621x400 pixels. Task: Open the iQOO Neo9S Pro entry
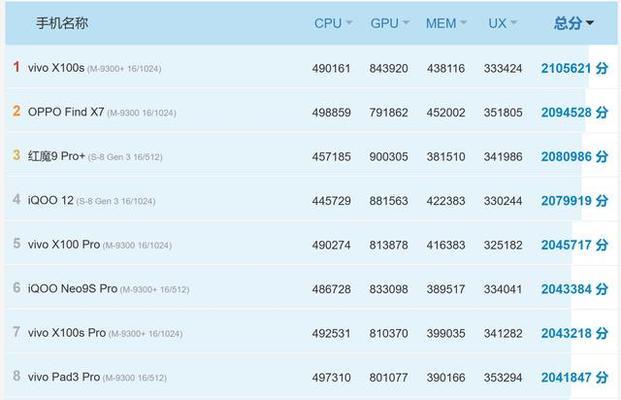[x=109, y=289]
